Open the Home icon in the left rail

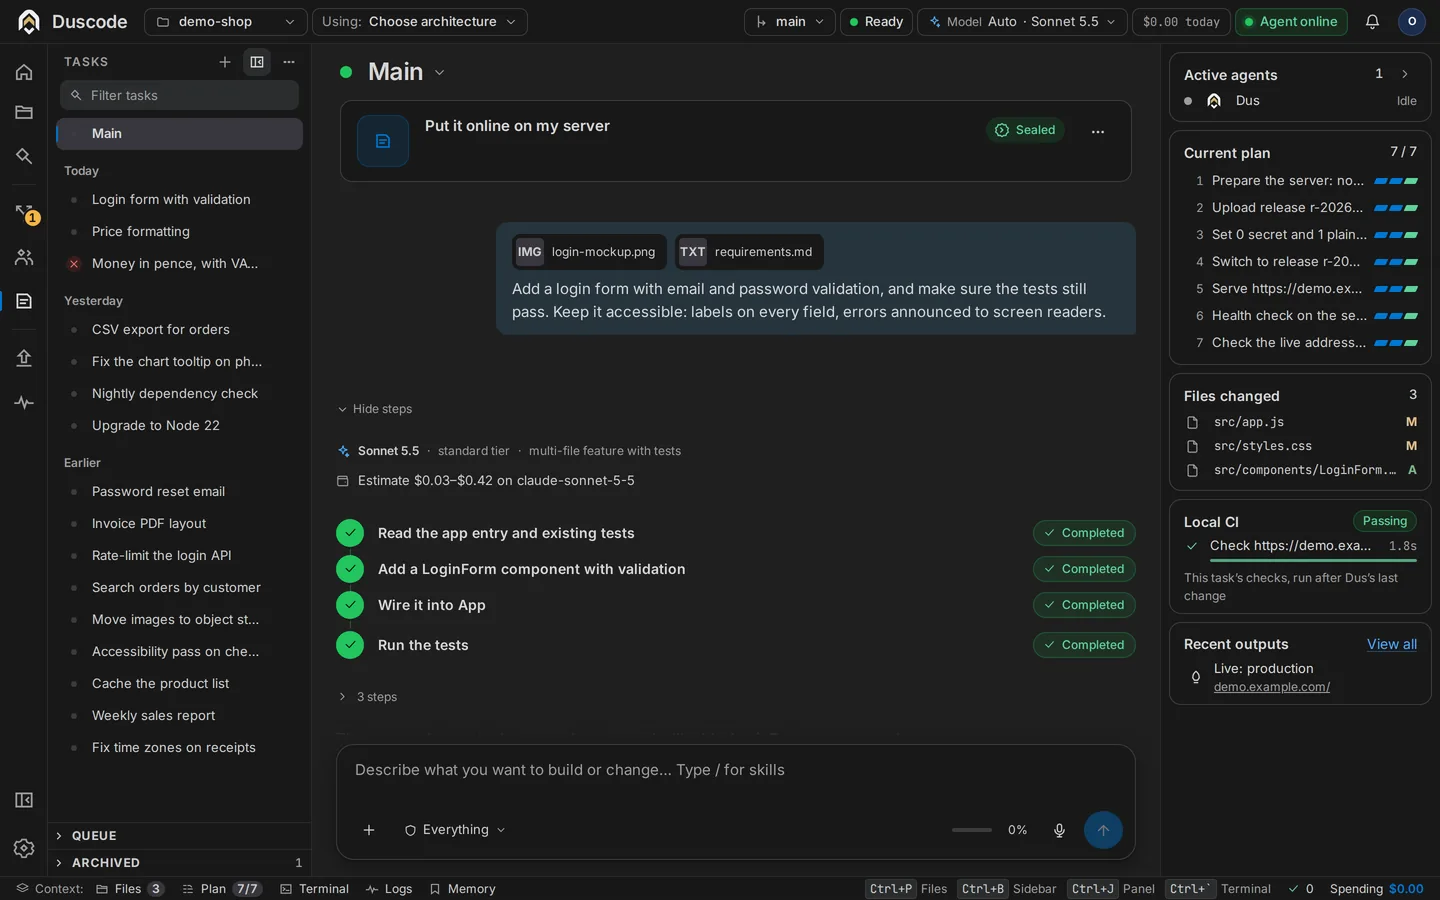pyautogui.click(x=24, y=72)
